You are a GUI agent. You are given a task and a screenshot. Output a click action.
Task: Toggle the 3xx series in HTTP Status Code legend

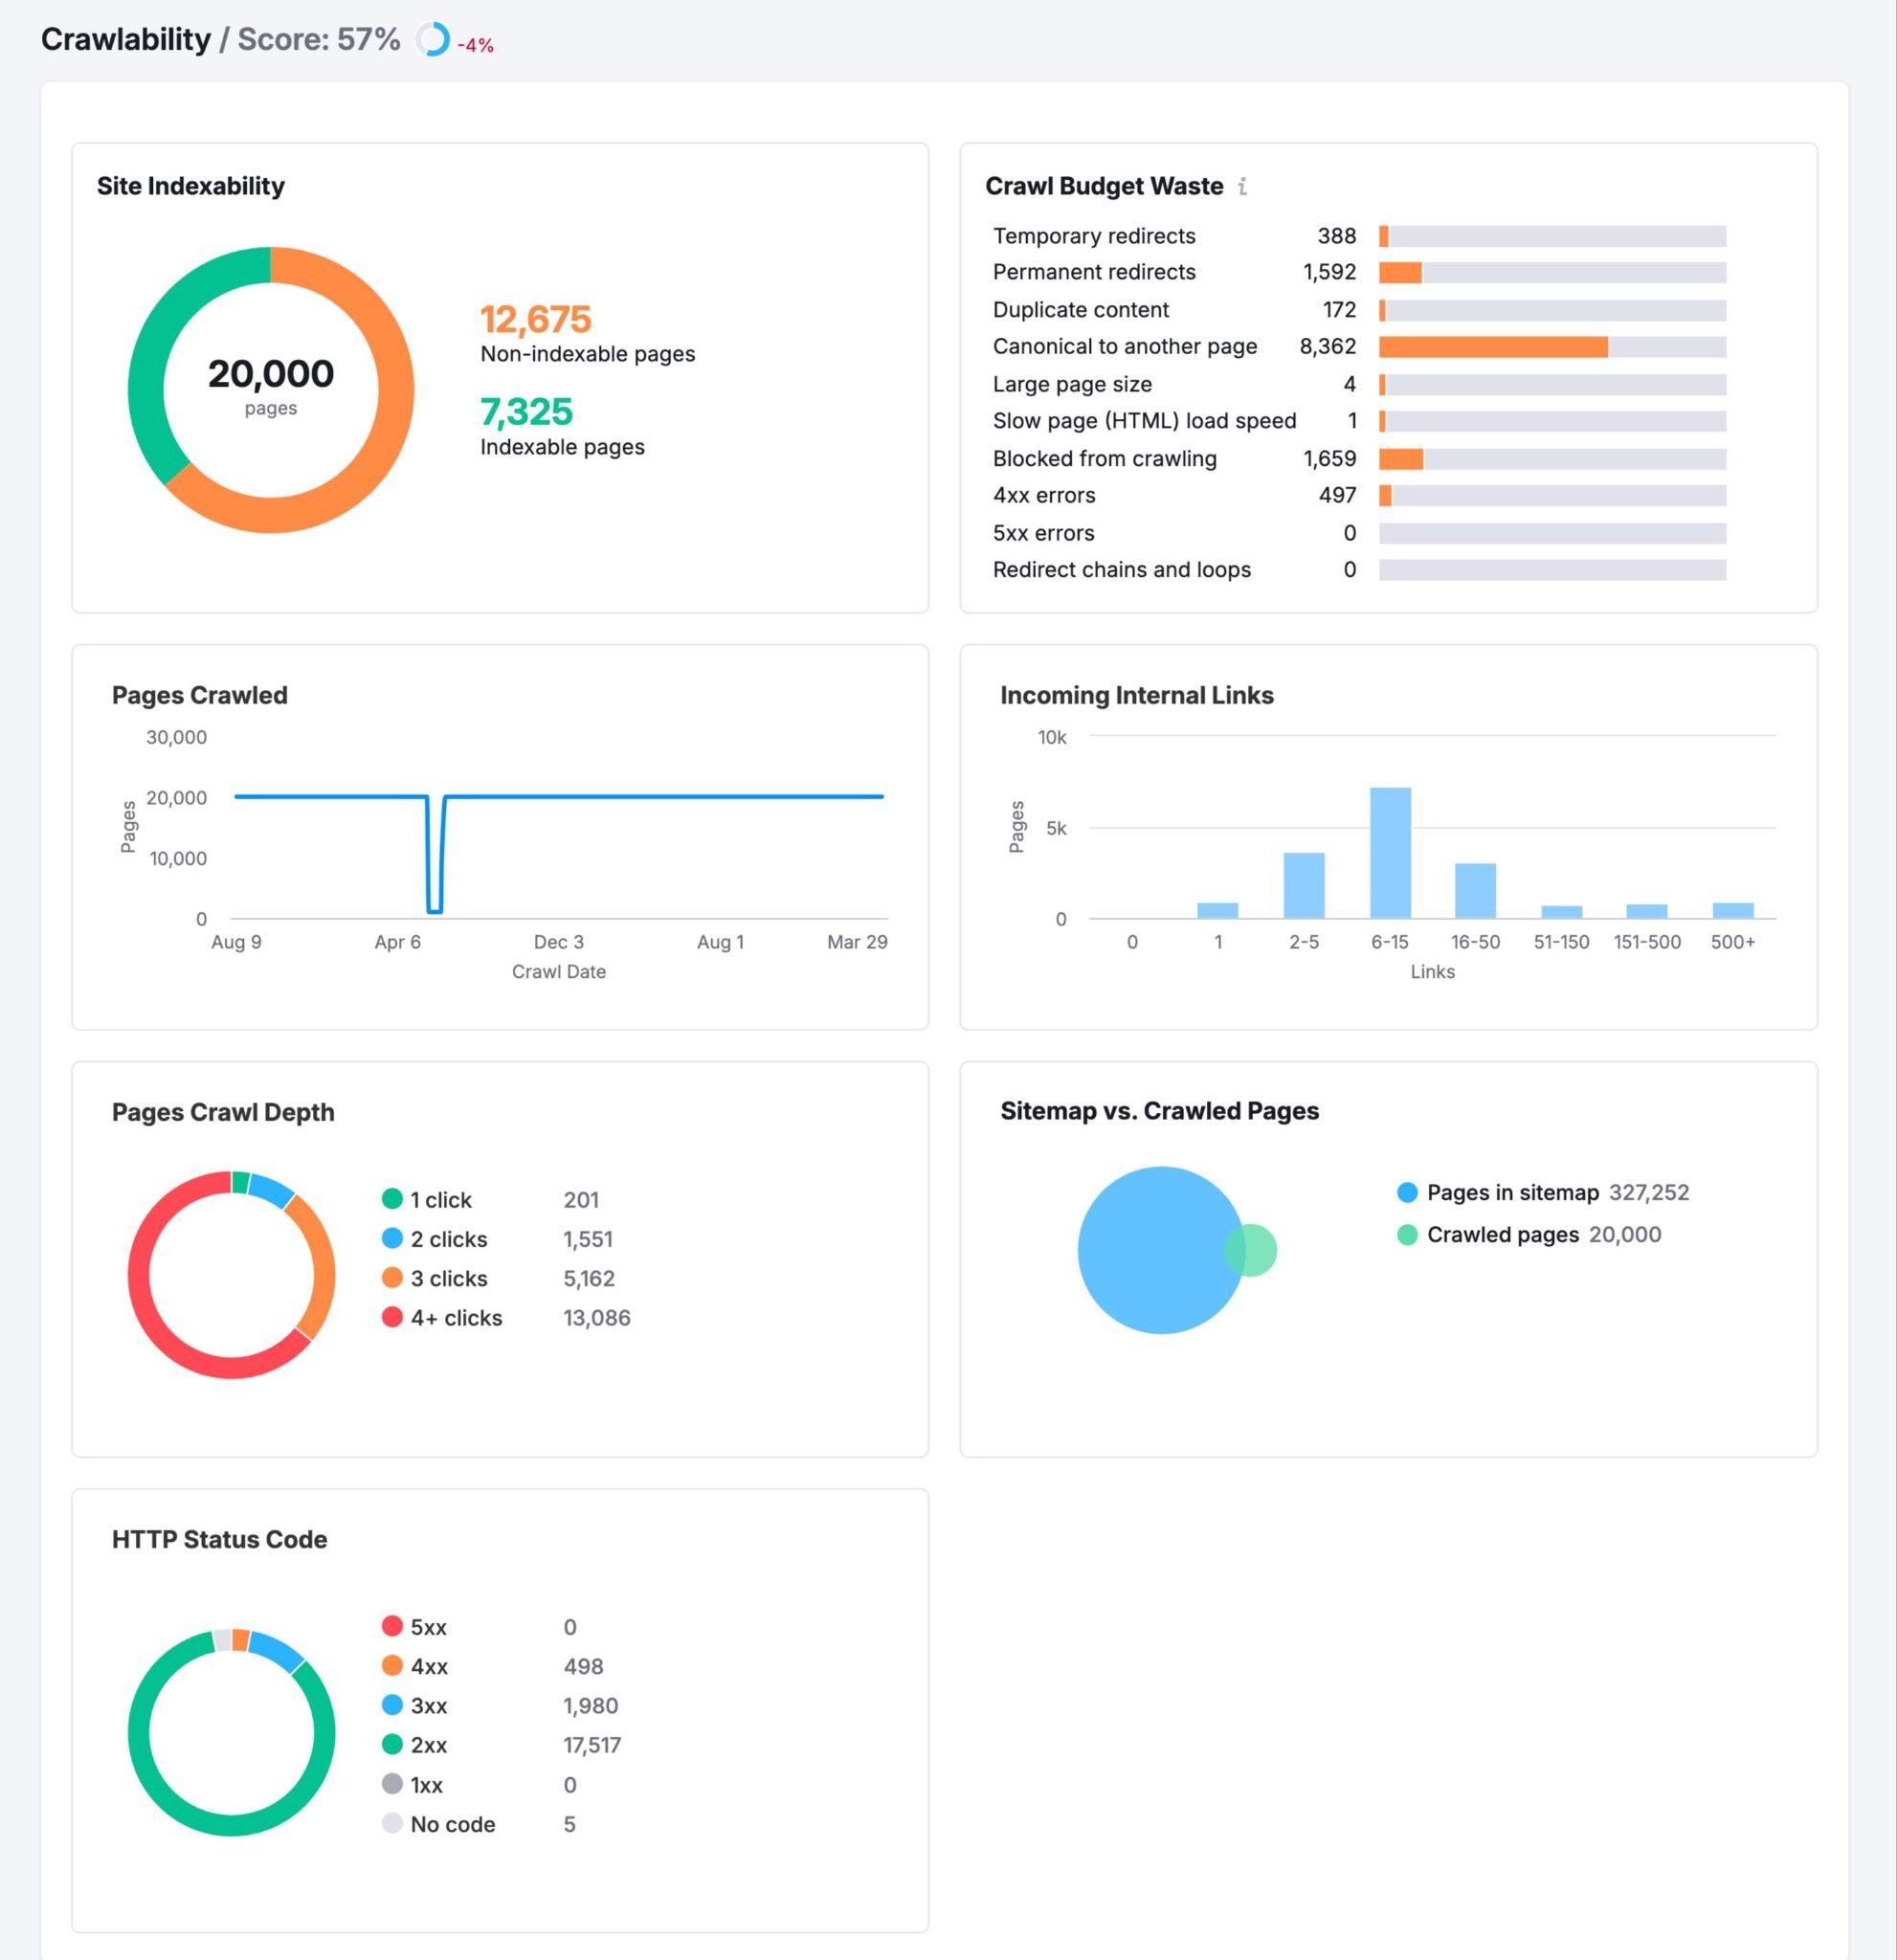point(429,1706)
